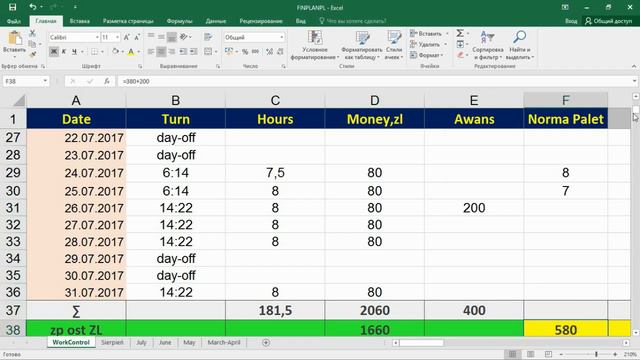Click the fill color bucket icon
The height and width of the screenshot is (360, 640).
pos(116,52)
